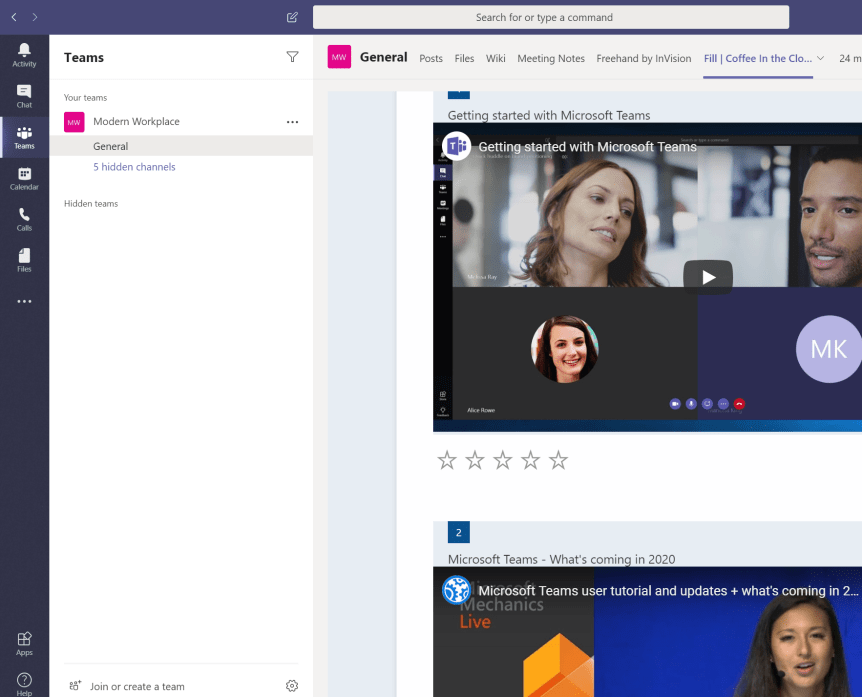Image resolution: width=862 pixels, height=697 pixels.
Task: Open Files in the sidebar
Action: coord(24,260)
